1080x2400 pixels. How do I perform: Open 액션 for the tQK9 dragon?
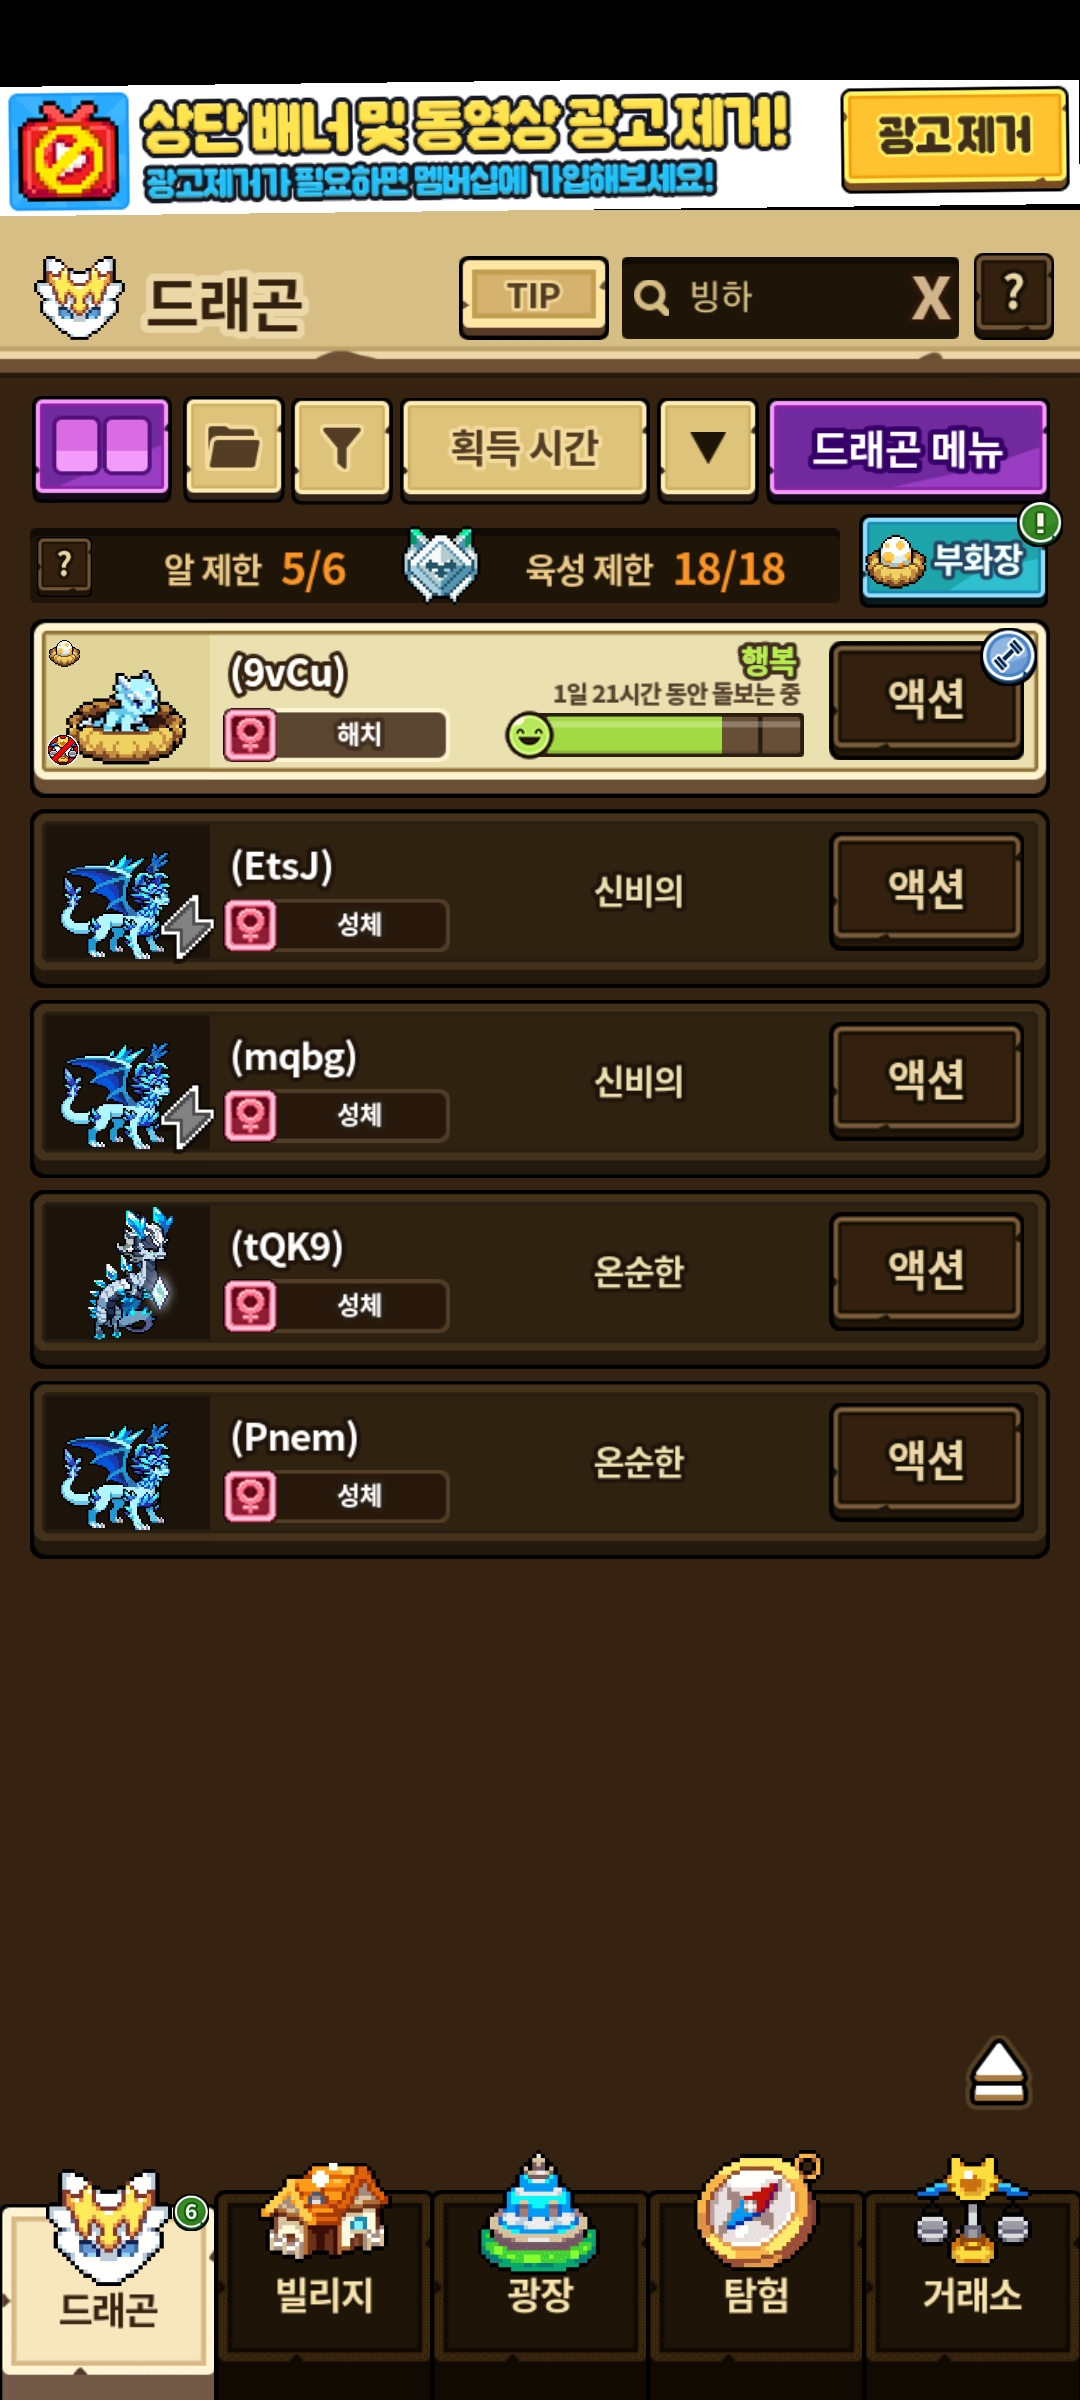click(x=926, y=1270)
